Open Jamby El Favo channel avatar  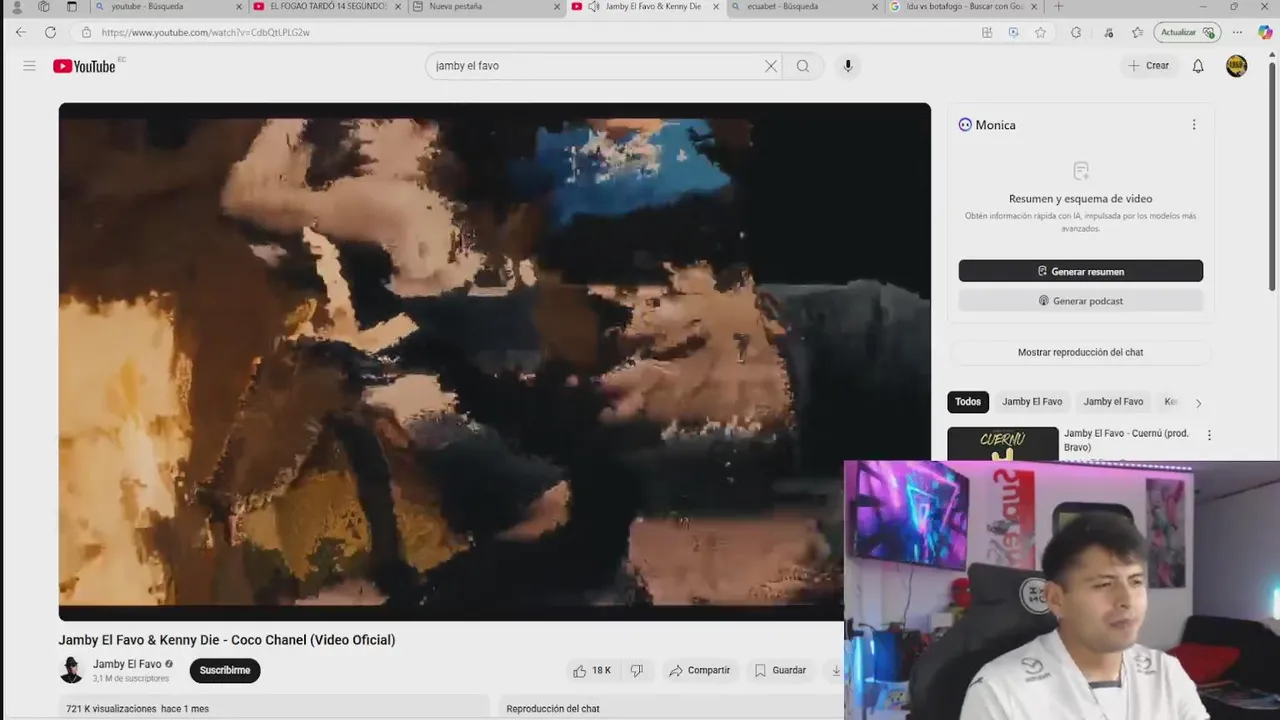(x=71, y=670)
